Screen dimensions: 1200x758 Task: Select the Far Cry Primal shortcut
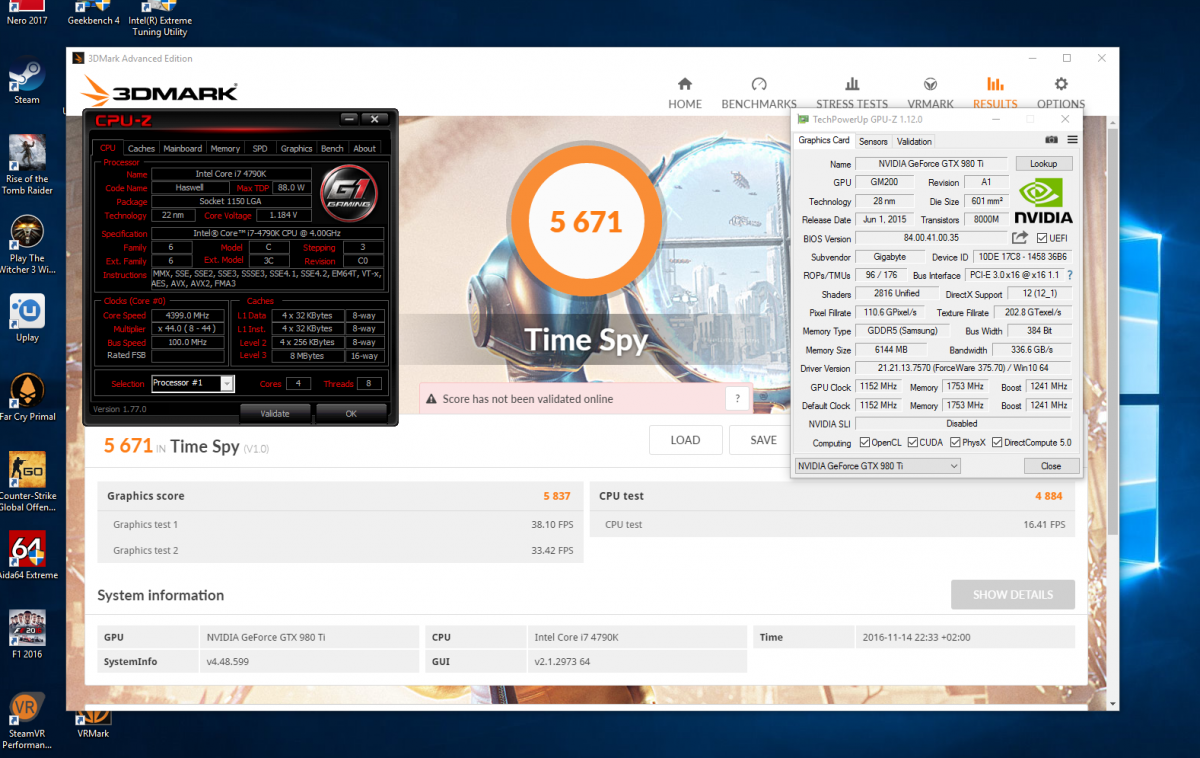(27, 398)
